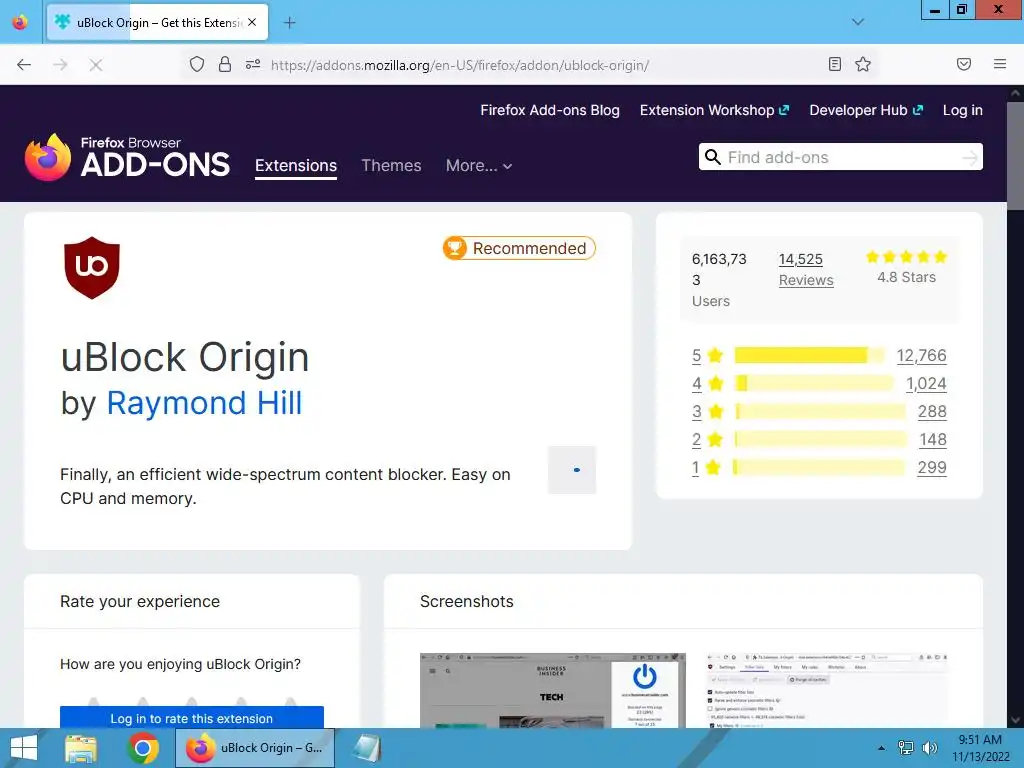Submit search with the arrow in the search box

[x=970, y=157]
